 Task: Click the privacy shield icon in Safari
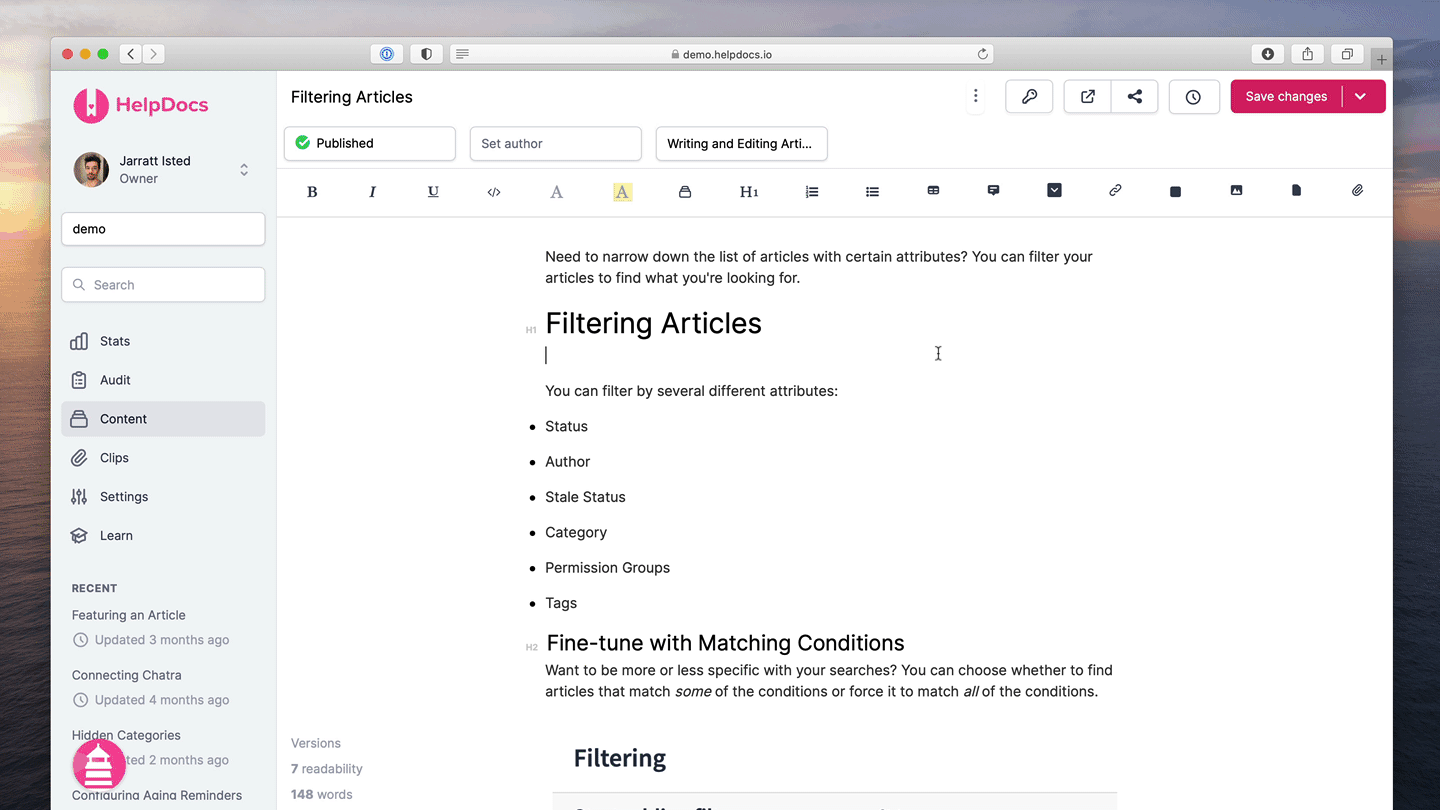click(x=426, y=54)
